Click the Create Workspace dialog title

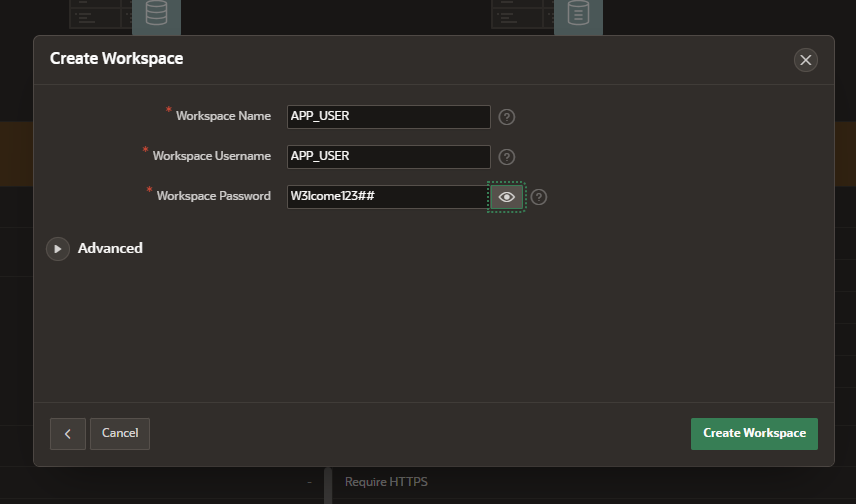click(x=116, y=59)
